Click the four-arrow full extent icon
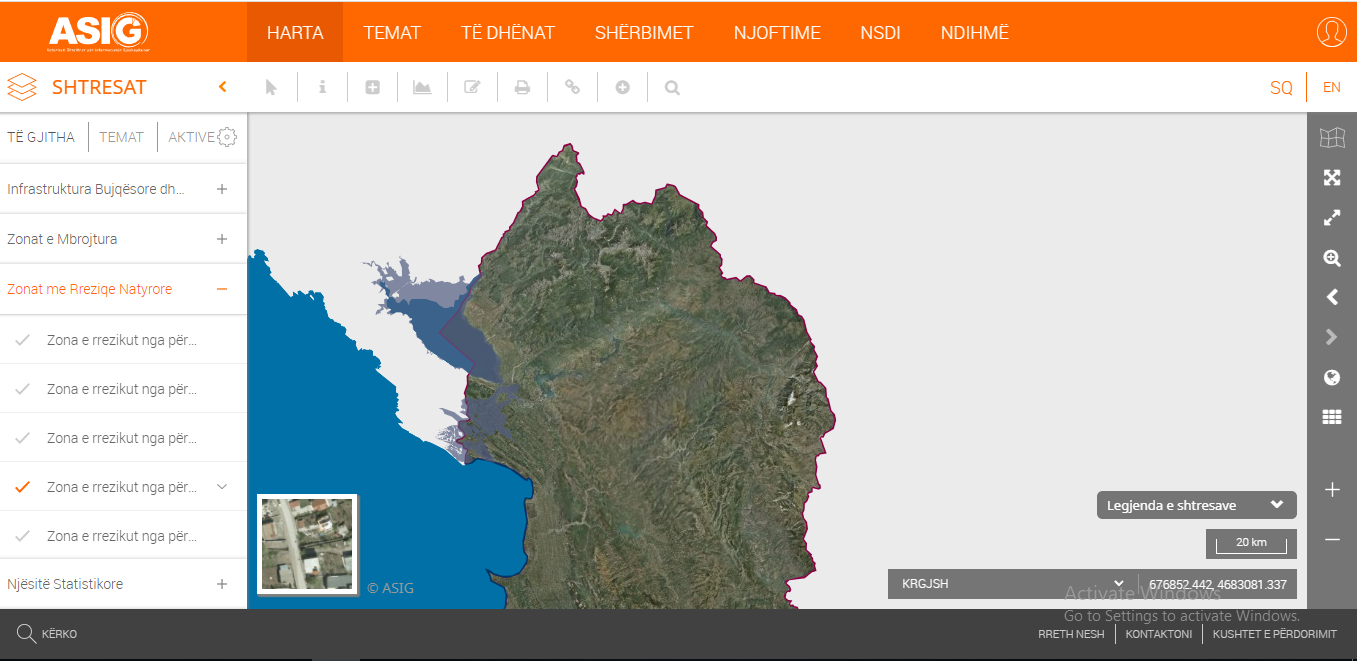Image resolution: width=1357 pixels, height=661 pixels. [x=1332, y=177]
